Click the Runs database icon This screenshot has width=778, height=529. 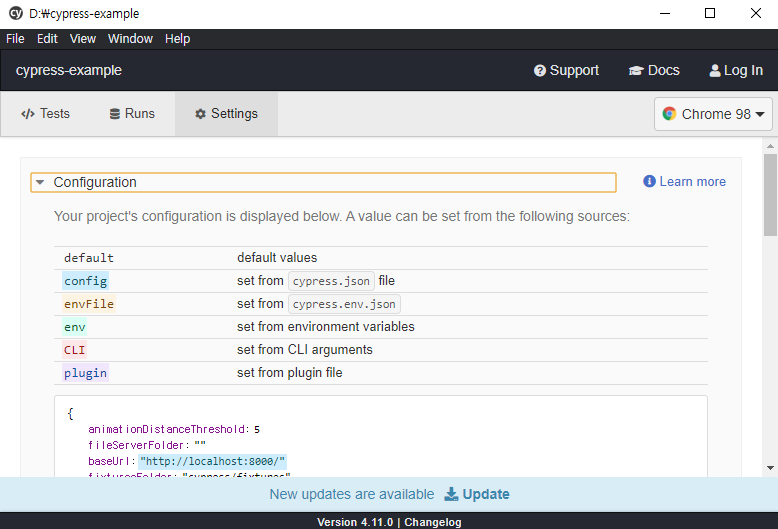click(115, 114)
